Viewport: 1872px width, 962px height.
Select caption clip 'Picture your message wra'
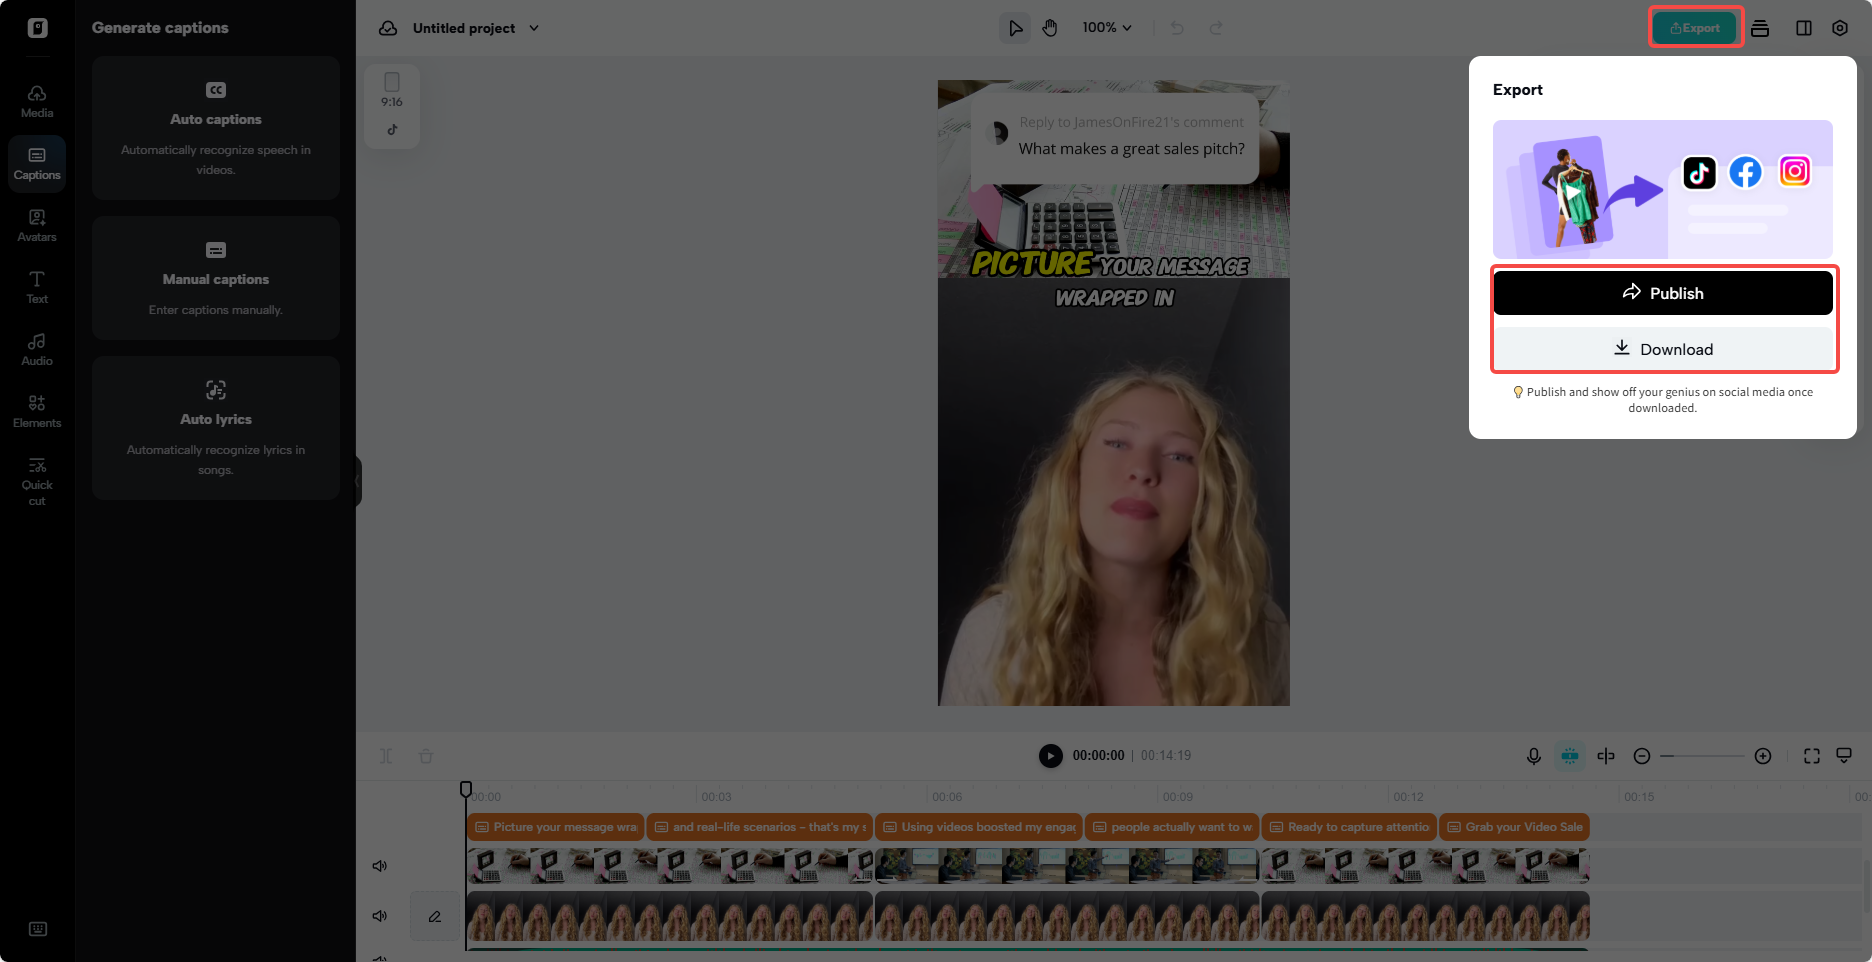point(556,827)
